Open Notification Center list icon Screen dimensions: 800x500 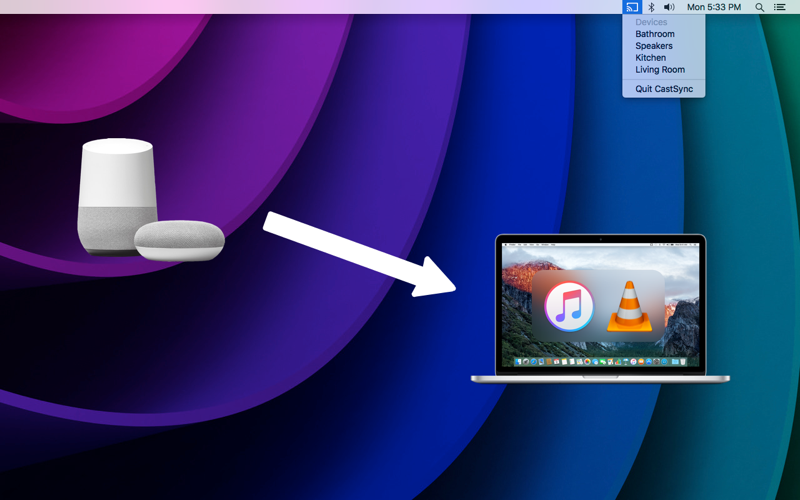[x=780, y=7]
